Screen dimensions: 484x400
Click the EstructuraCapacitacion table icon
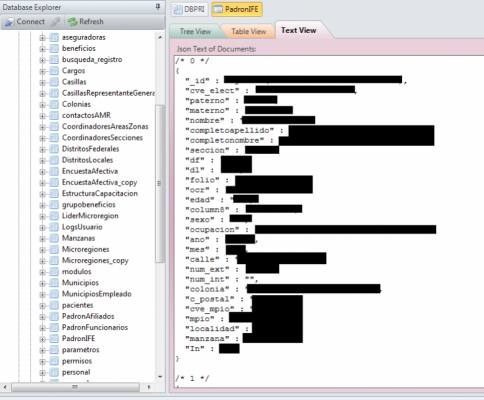coord(54,194)
